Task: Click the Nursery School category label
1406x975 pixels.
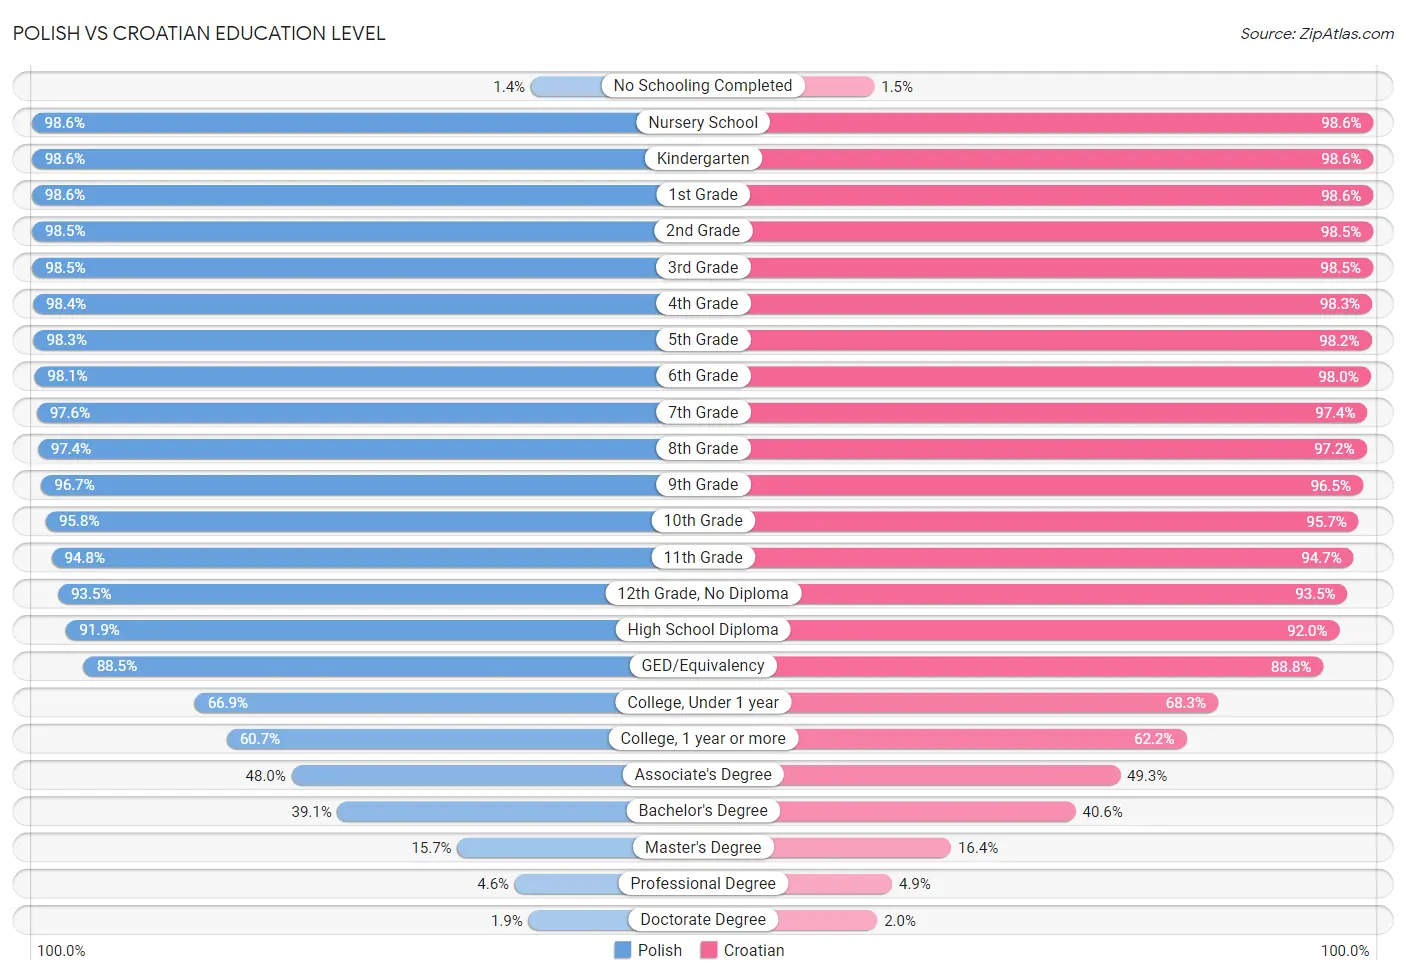Action: point(703,122)
